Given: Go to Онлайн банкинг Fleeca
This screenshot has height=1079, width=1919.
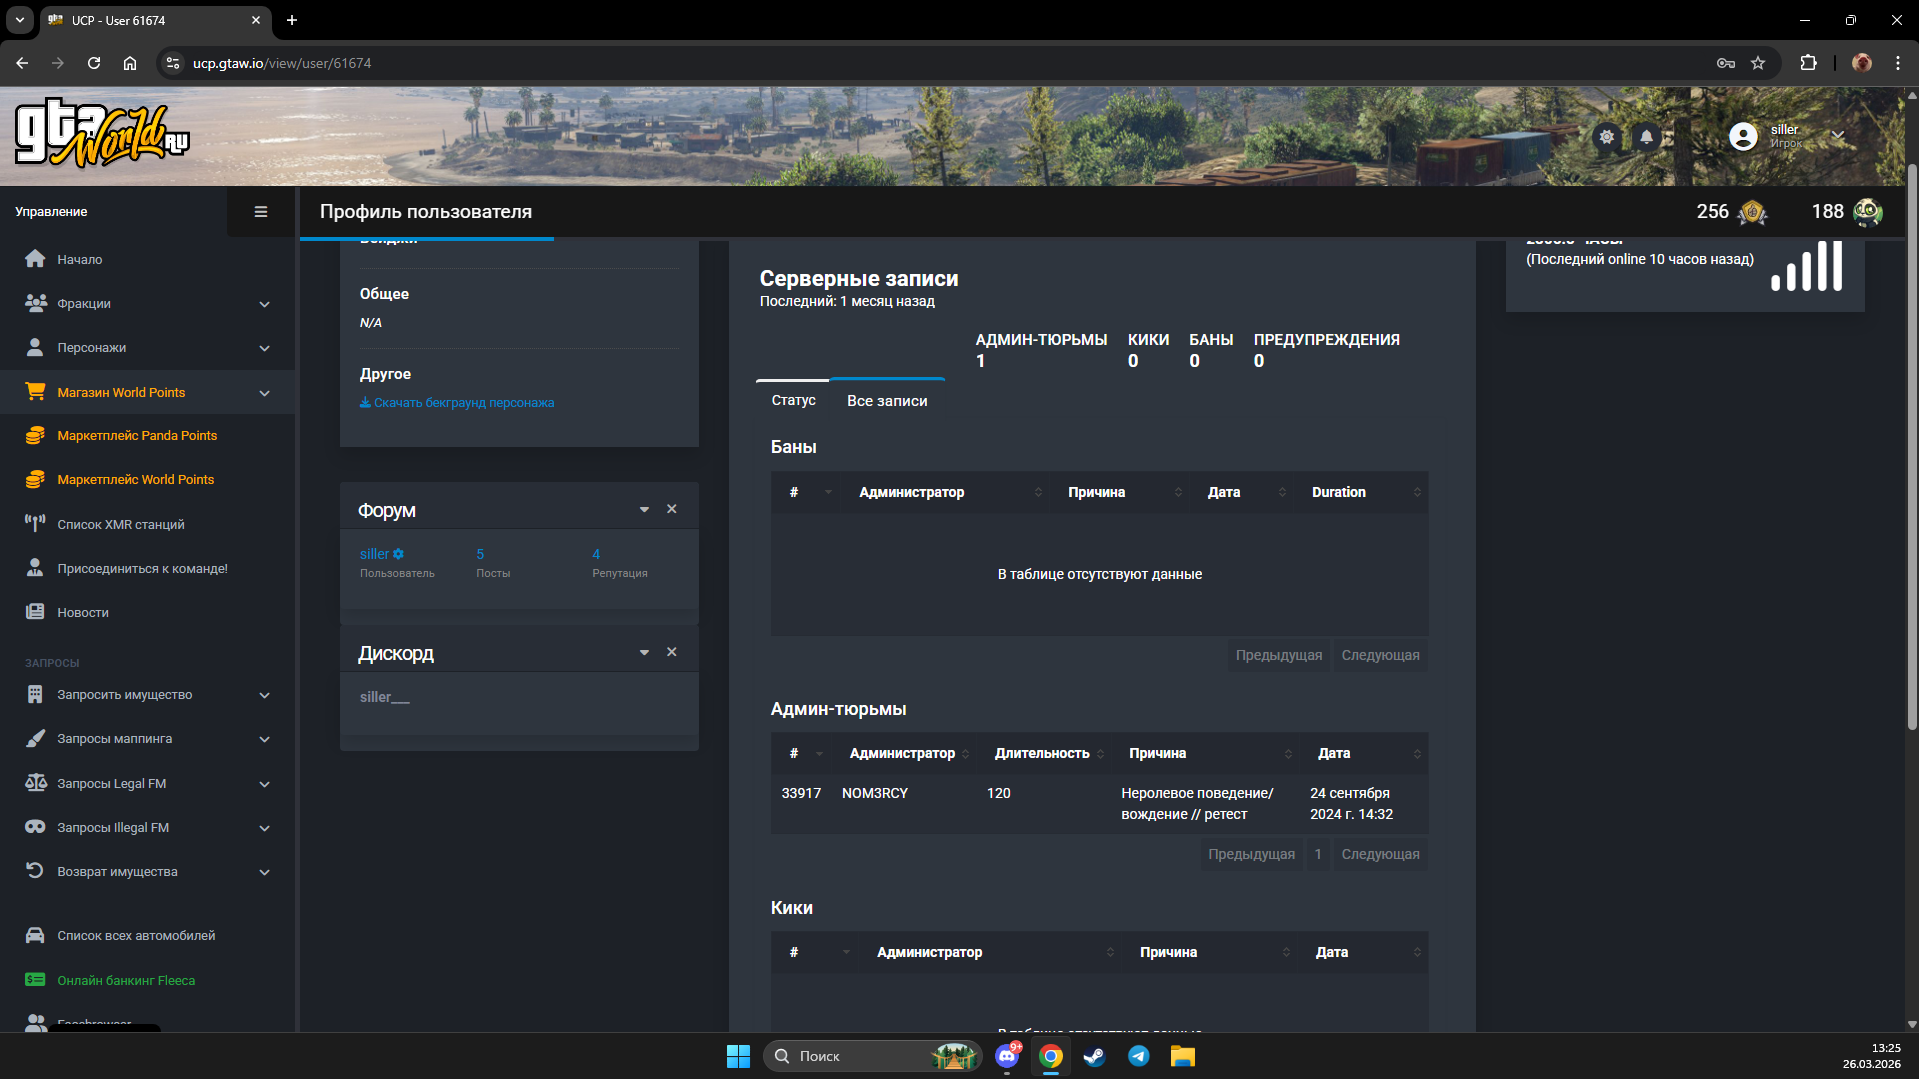Looking at the screenshot, I should [126, 980].
